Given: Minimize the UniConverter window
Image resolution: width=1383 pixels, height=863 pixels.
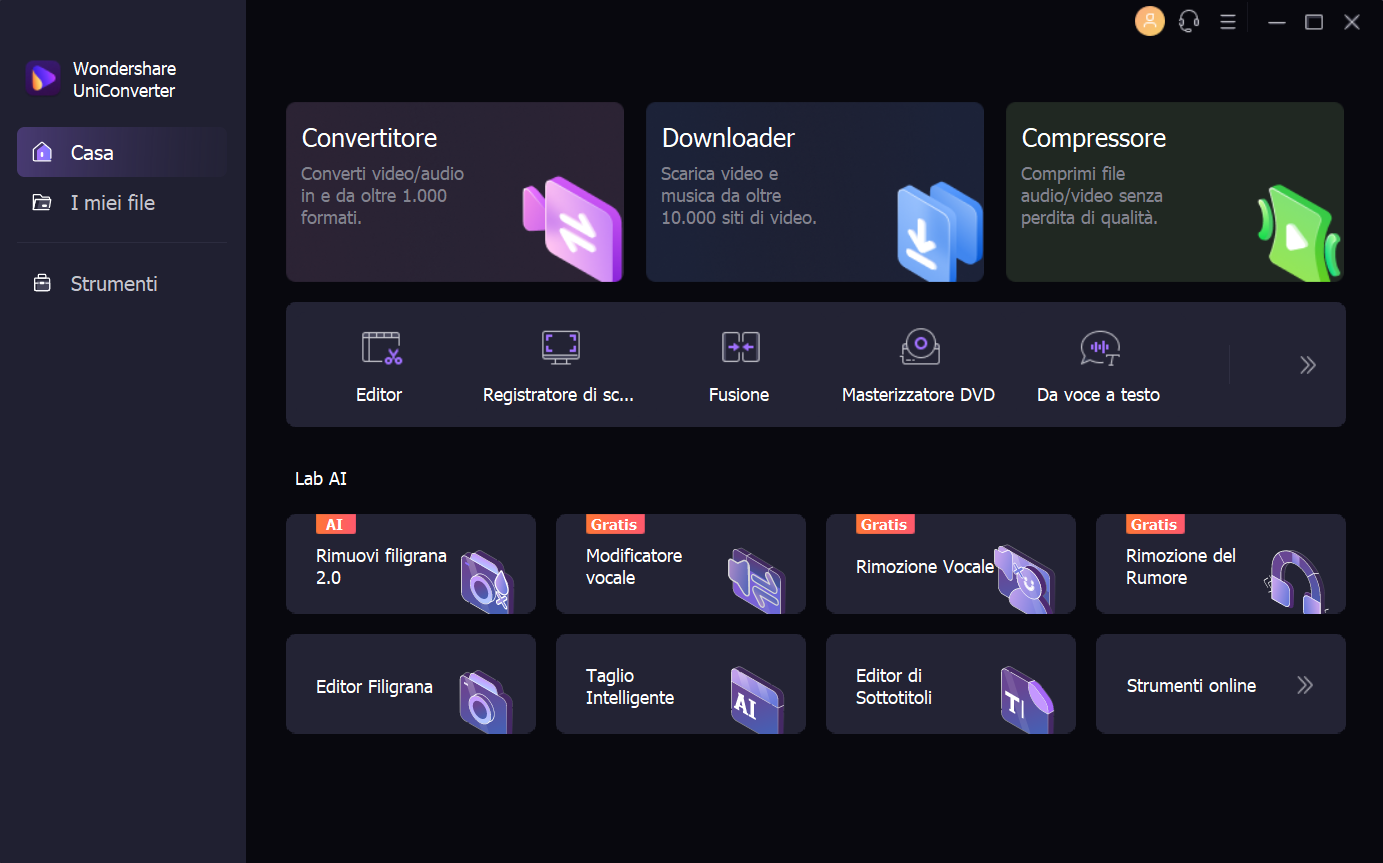Looking at the screenshot, I should [x=1276, y=22].
